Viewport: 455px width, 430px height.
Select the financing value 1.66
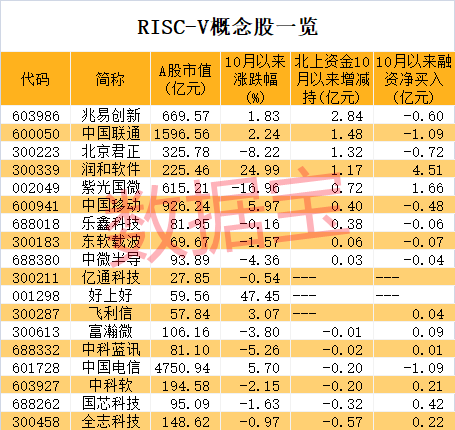pyautogui.click(x=428, y=188)
